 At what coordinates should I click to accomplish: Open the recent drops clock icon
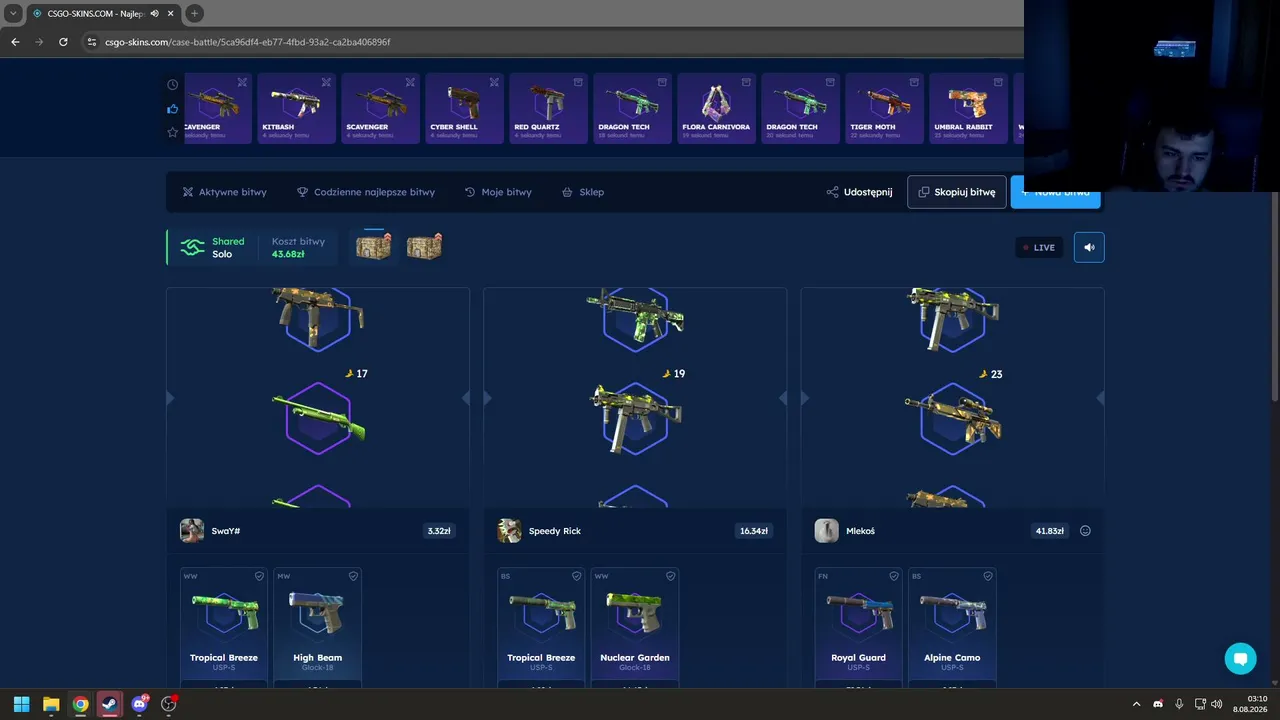[x=173, y=85]
